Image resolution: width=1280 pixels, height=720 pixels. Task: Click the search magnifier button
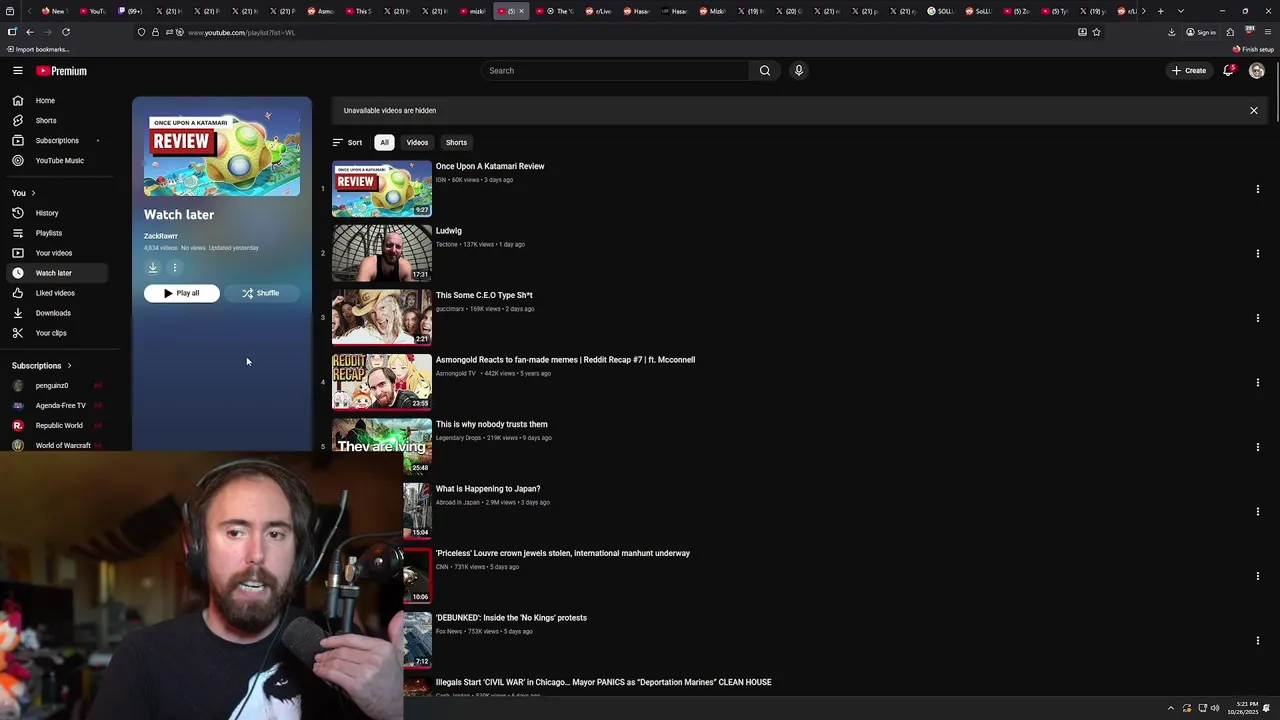click(x=765, y=71)
